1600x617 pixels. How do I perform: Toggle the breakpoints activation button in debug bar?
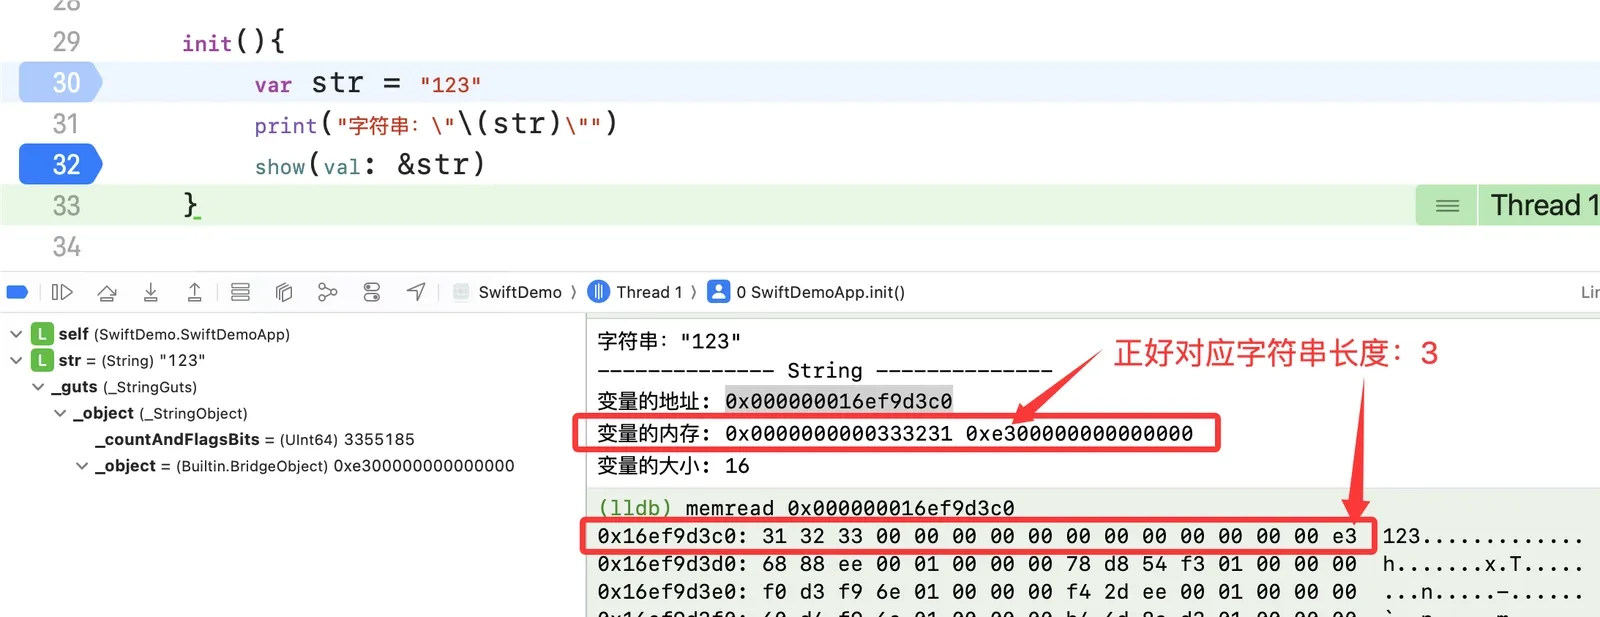17,292
